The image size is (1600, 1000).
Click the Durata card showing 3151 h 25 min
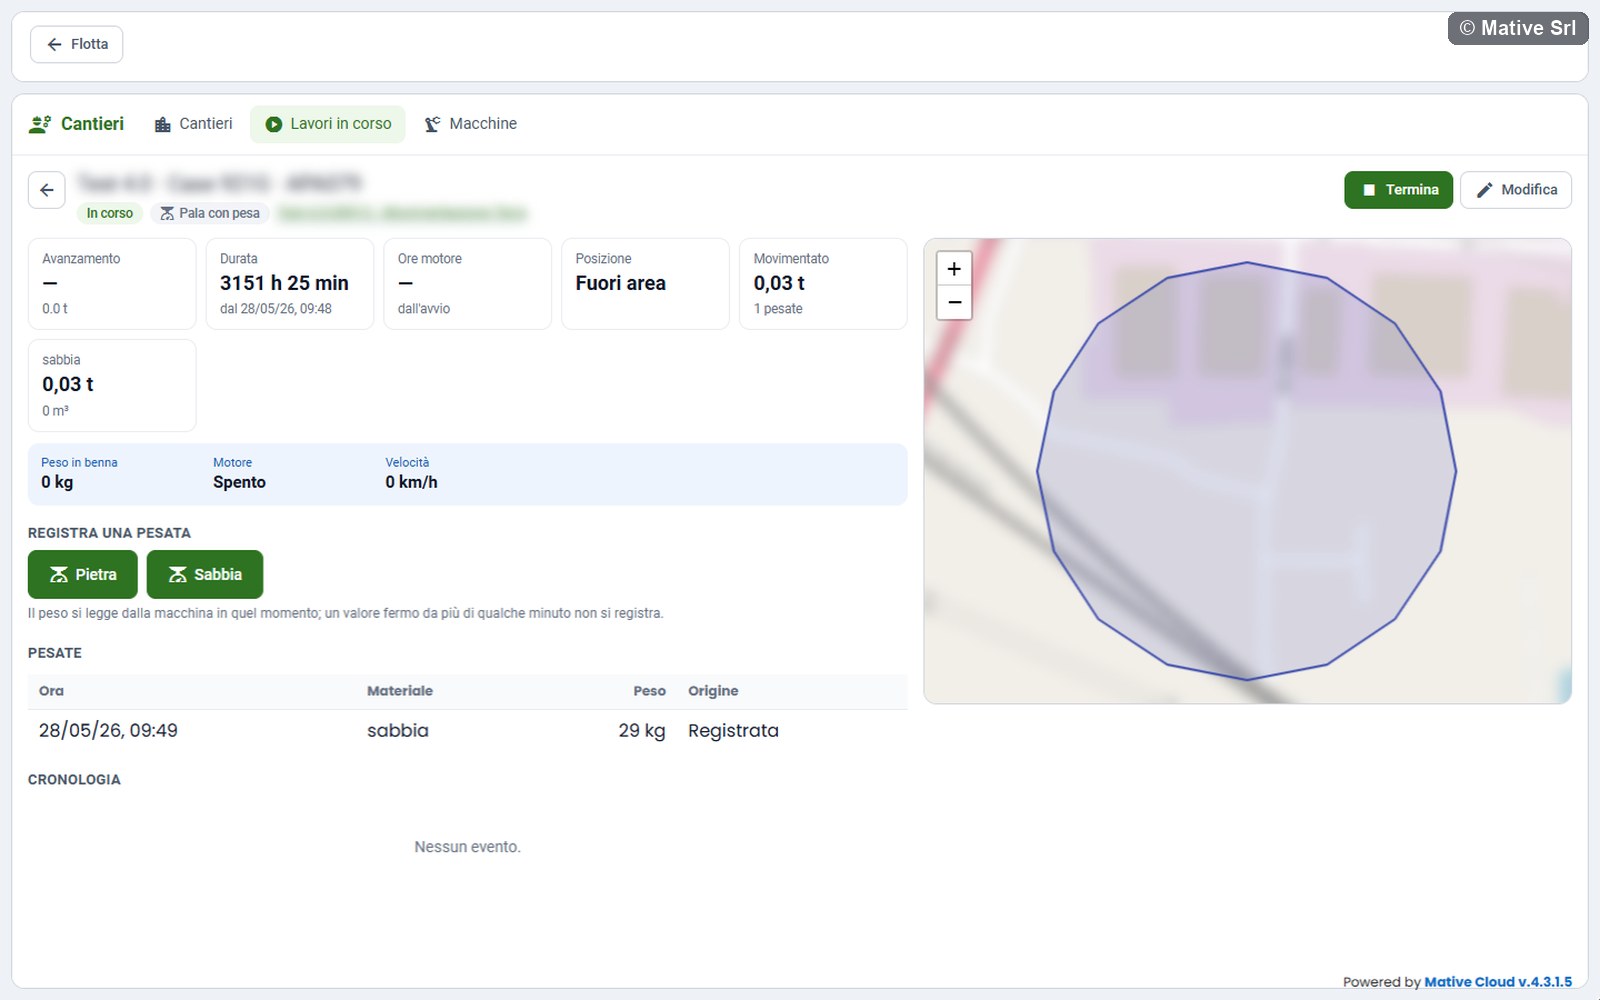[x=290, y=284]
